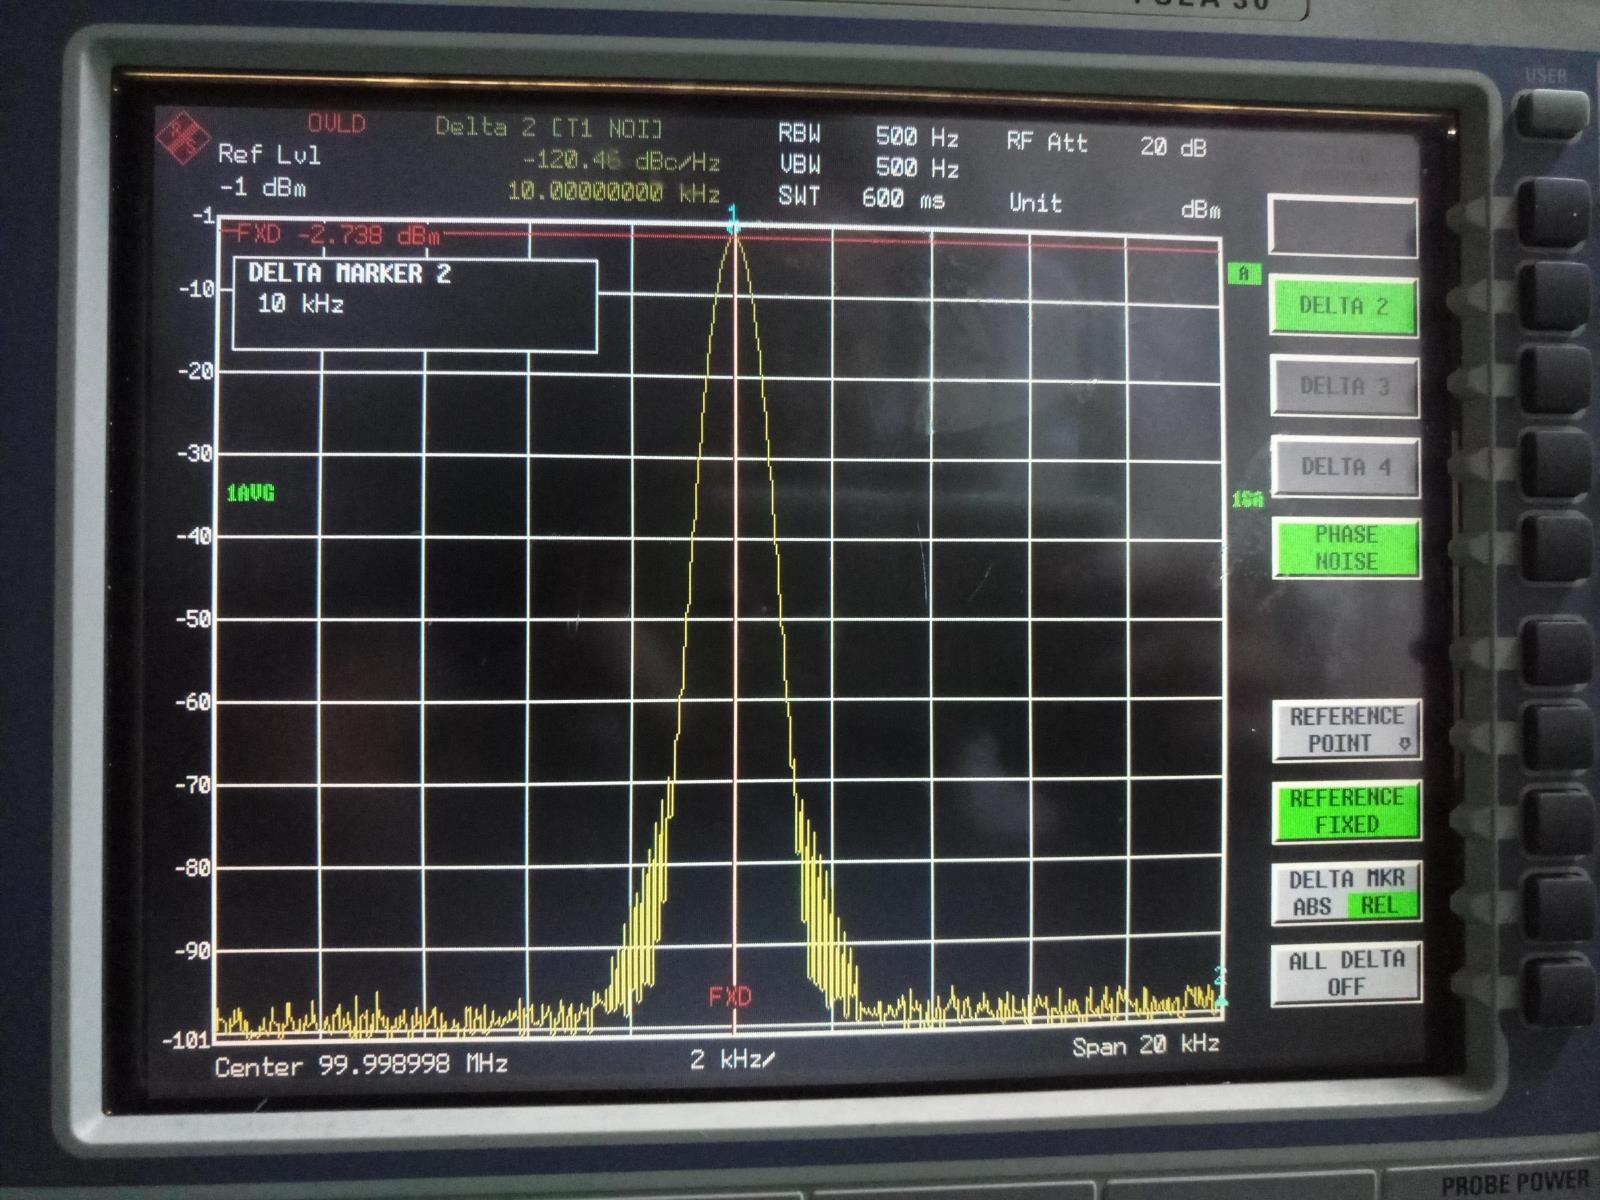Click the FXD -2.738 dBm reference line label

click(x=337, y=235)
